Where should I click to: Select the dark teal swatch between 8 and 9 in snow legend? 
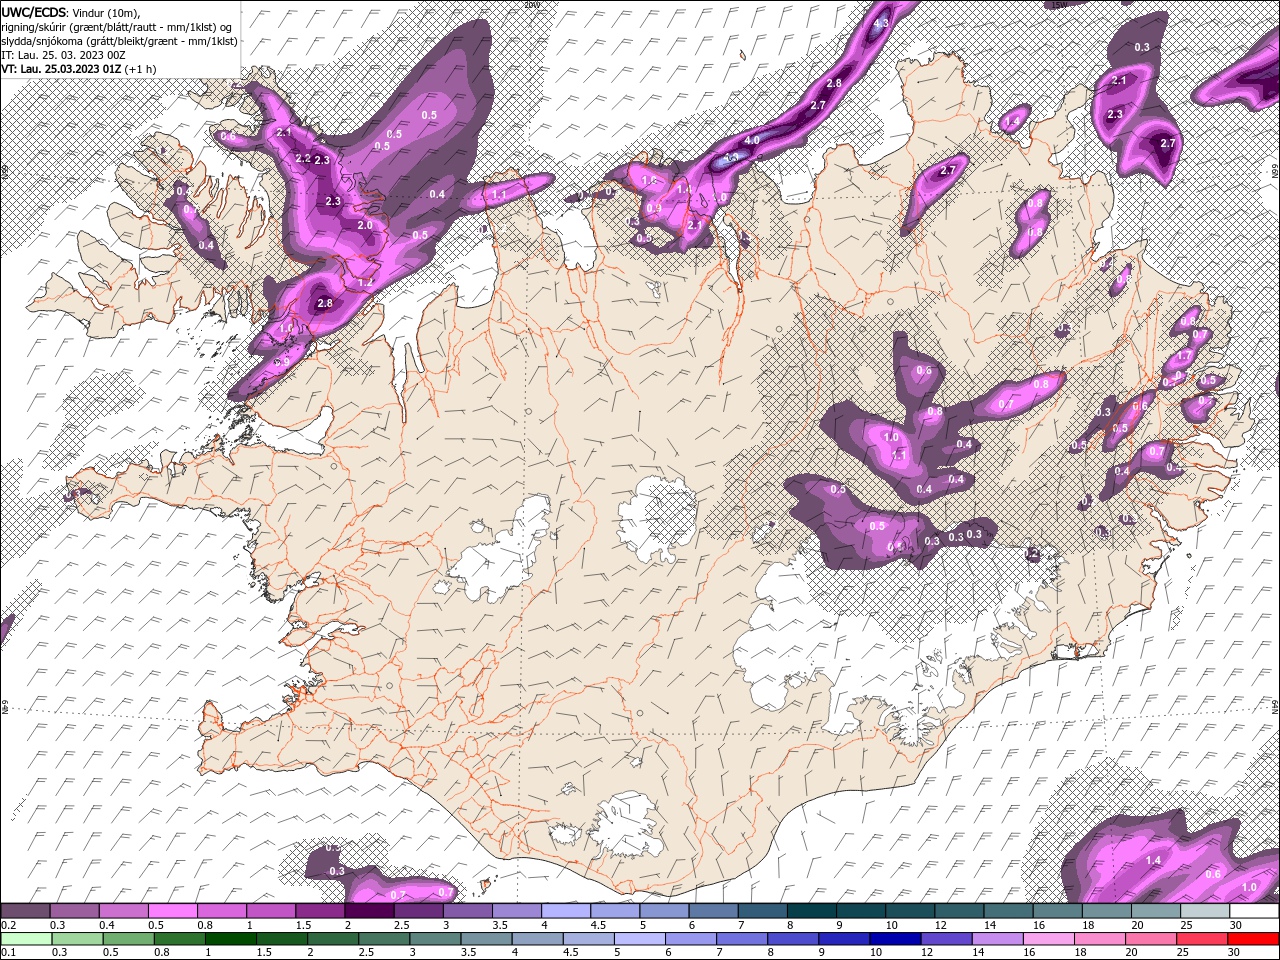[x=812, y=910]
